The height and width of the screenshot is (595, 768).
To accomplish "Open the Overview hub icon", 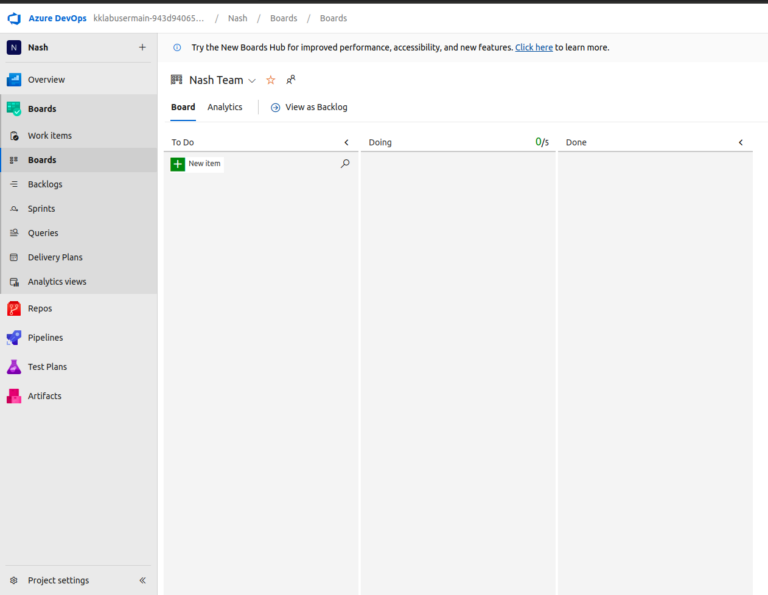I will tap(14, 79).
